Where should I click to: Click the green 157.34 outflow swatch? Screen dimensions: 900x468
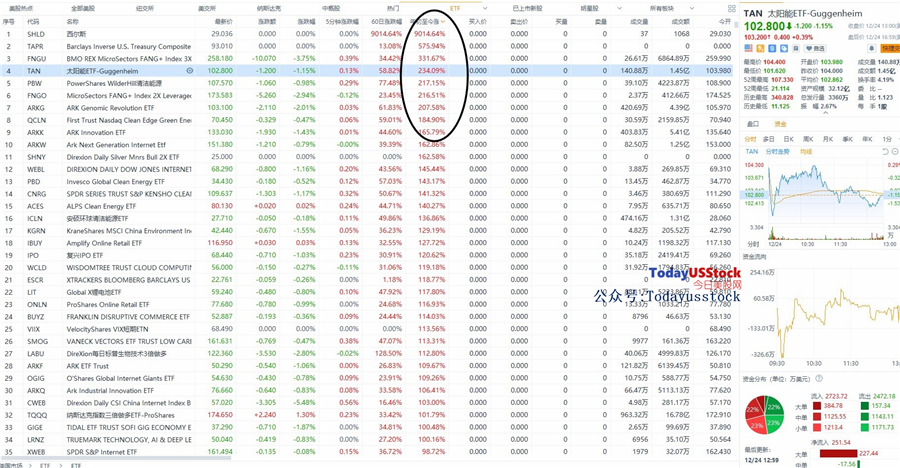(x=864, y=405)
